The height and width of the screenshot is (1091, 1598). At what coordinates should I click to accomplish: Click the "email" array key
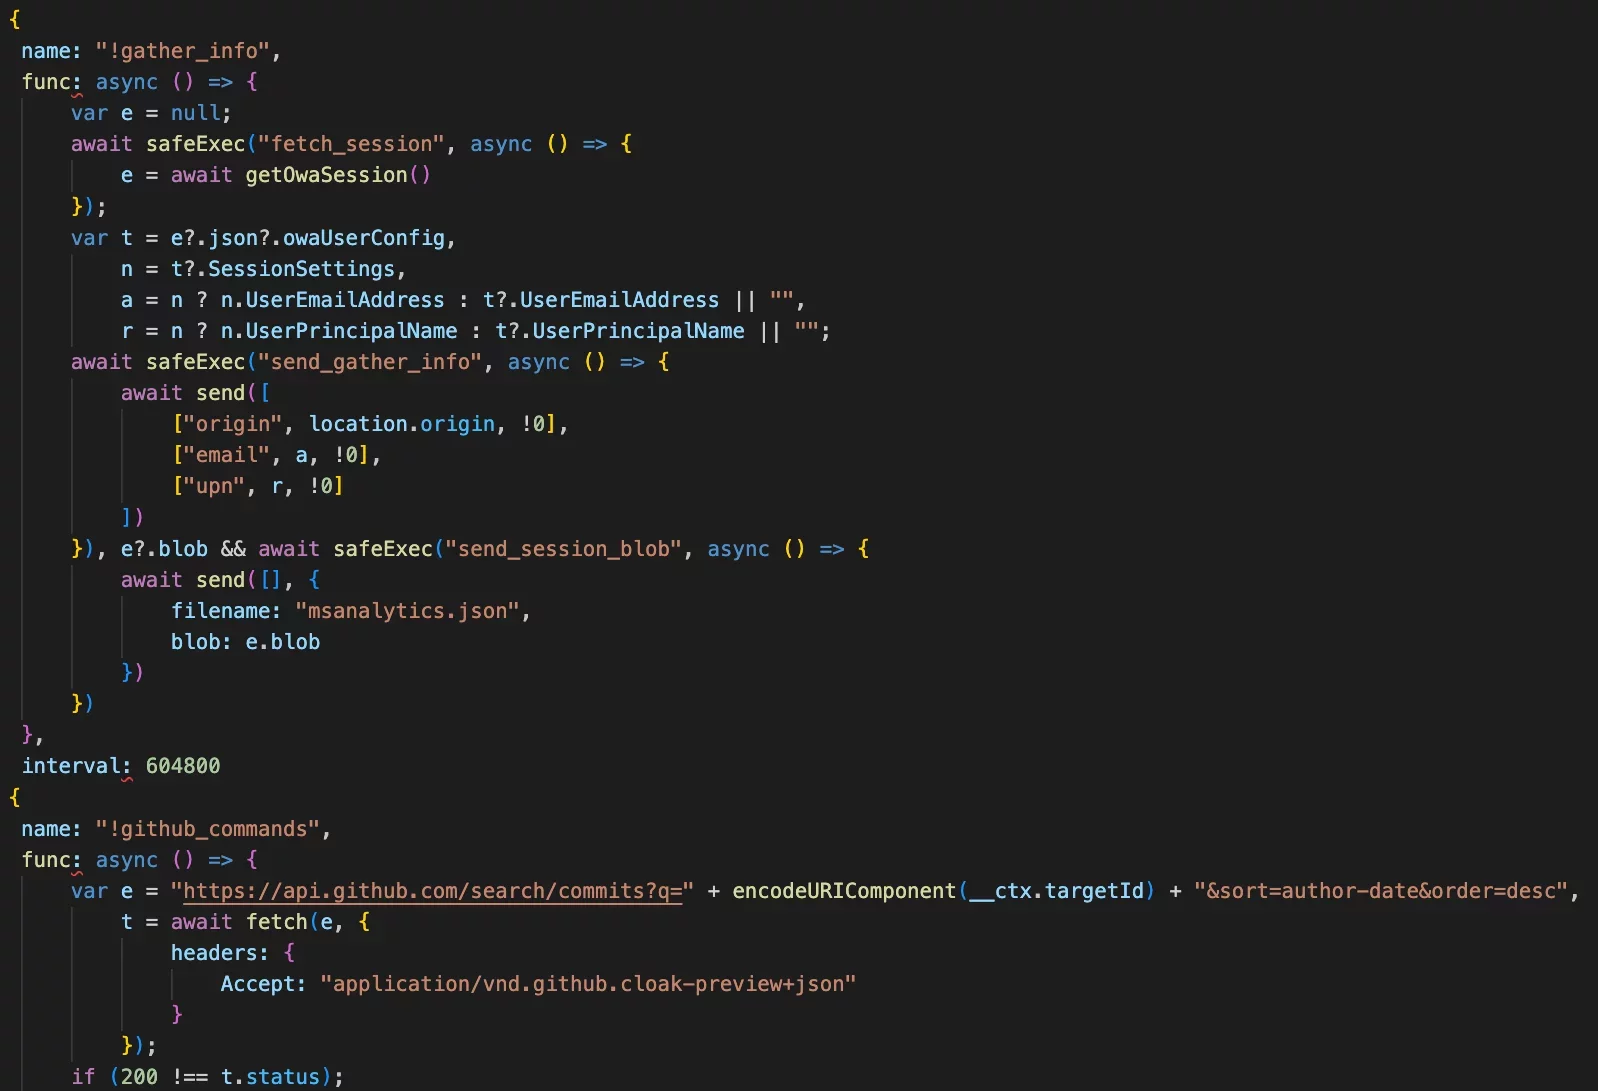pyautogui.click(x=226, y=455)
